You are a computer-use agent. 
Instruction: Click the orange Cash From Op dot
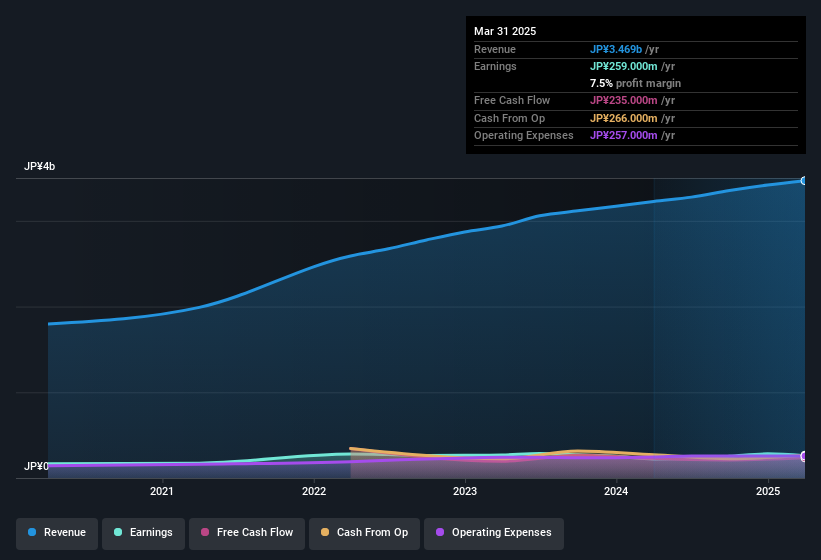click(x=325, y=532)
